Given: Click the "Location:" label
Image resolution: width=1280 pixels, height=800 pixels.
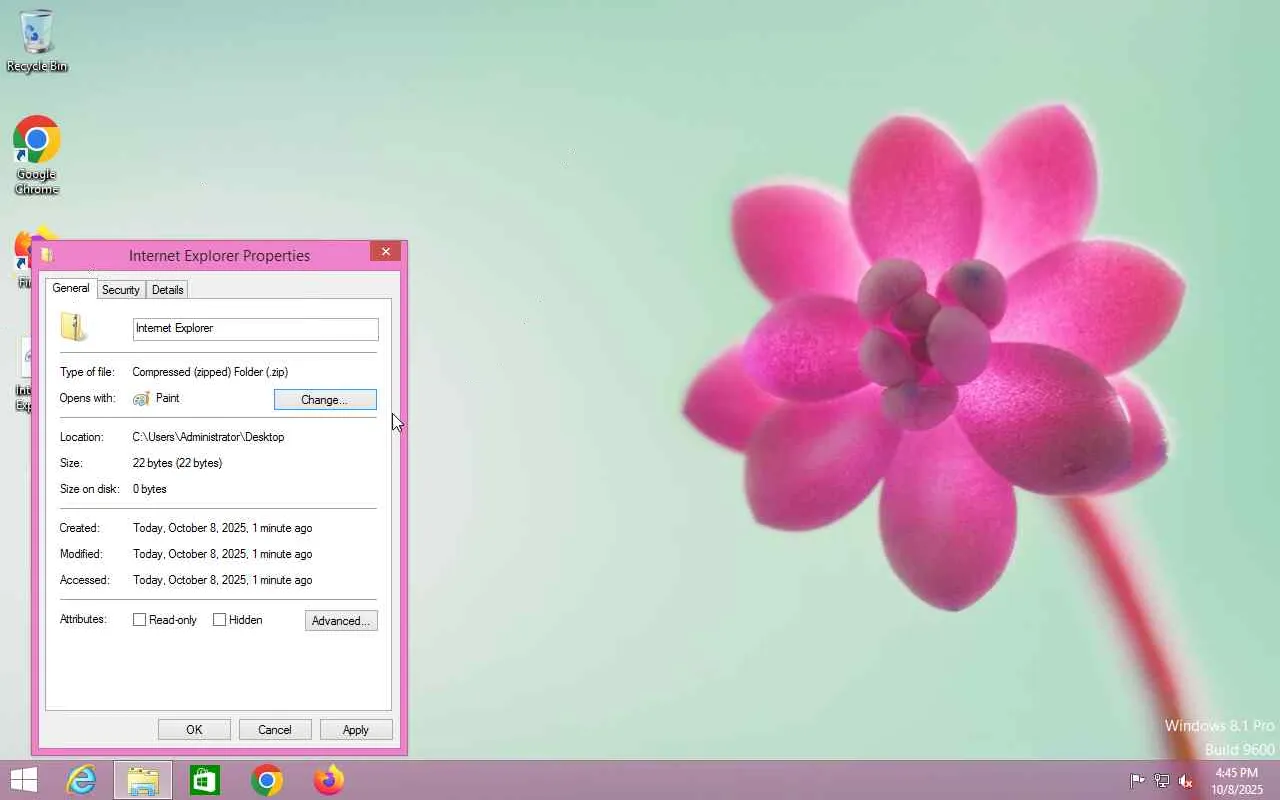Looking at the screenshot, I should 81,437.
